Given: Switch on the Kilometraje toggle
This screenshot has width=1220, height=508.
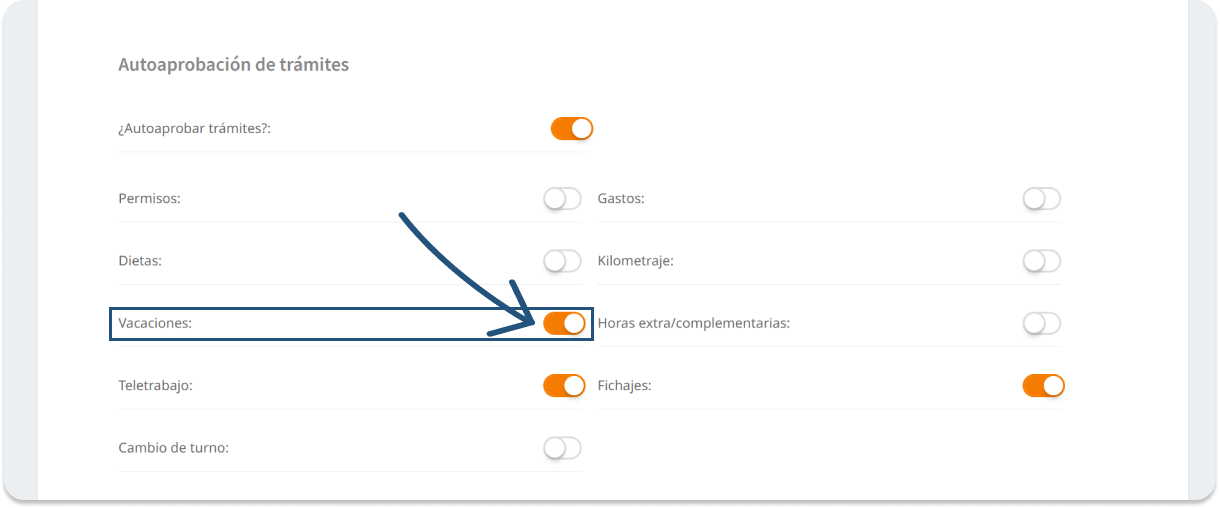Looking at the screenshot, I should 1041,261.
